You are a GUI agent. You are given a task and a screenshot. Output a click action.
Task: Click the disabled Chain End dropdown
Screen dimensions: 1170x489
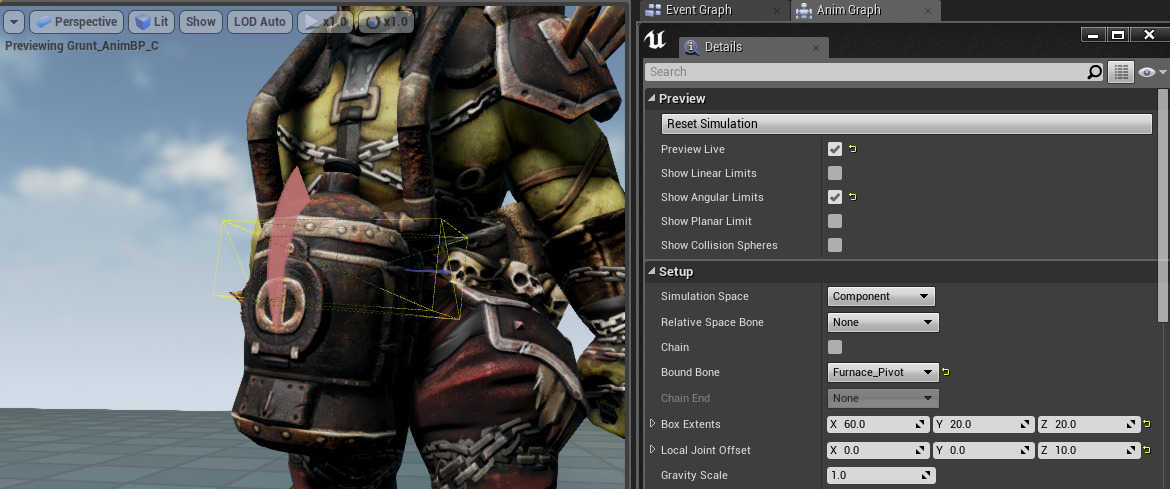click(883, 398)
